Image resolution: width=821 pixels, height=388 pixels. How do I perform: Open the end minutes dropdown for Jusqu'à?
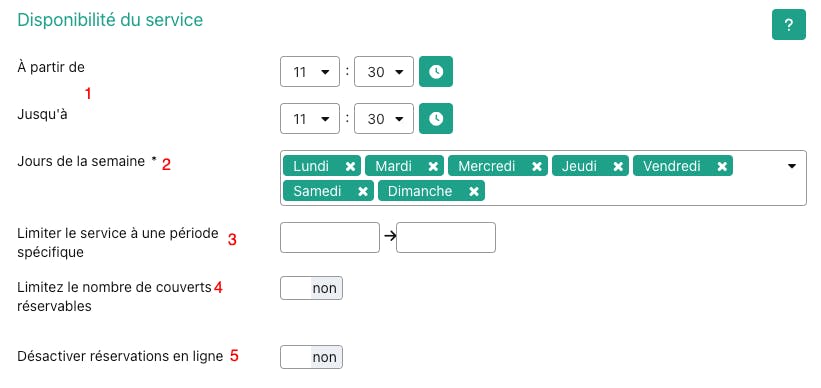[x=384, y=119]
